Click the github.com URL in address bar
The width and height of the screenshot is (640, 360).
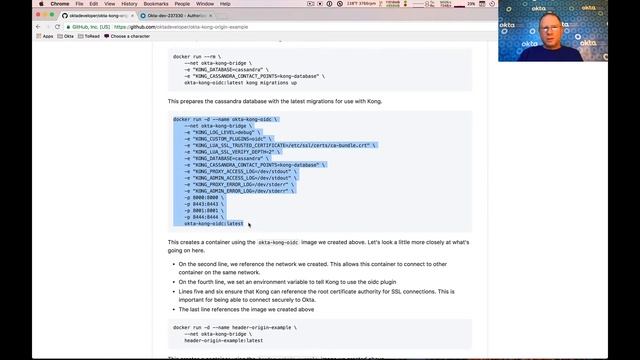click(x=181, y=27)
